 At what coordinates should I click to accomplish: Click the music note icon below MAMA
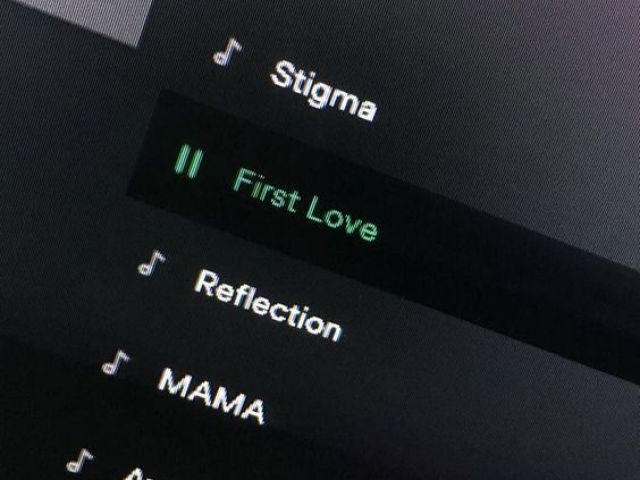[x=80, y=461]
